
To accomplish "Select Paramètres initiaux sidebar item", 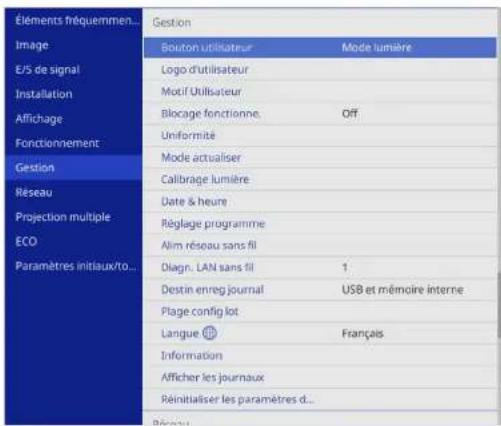I will pos(76,266).
